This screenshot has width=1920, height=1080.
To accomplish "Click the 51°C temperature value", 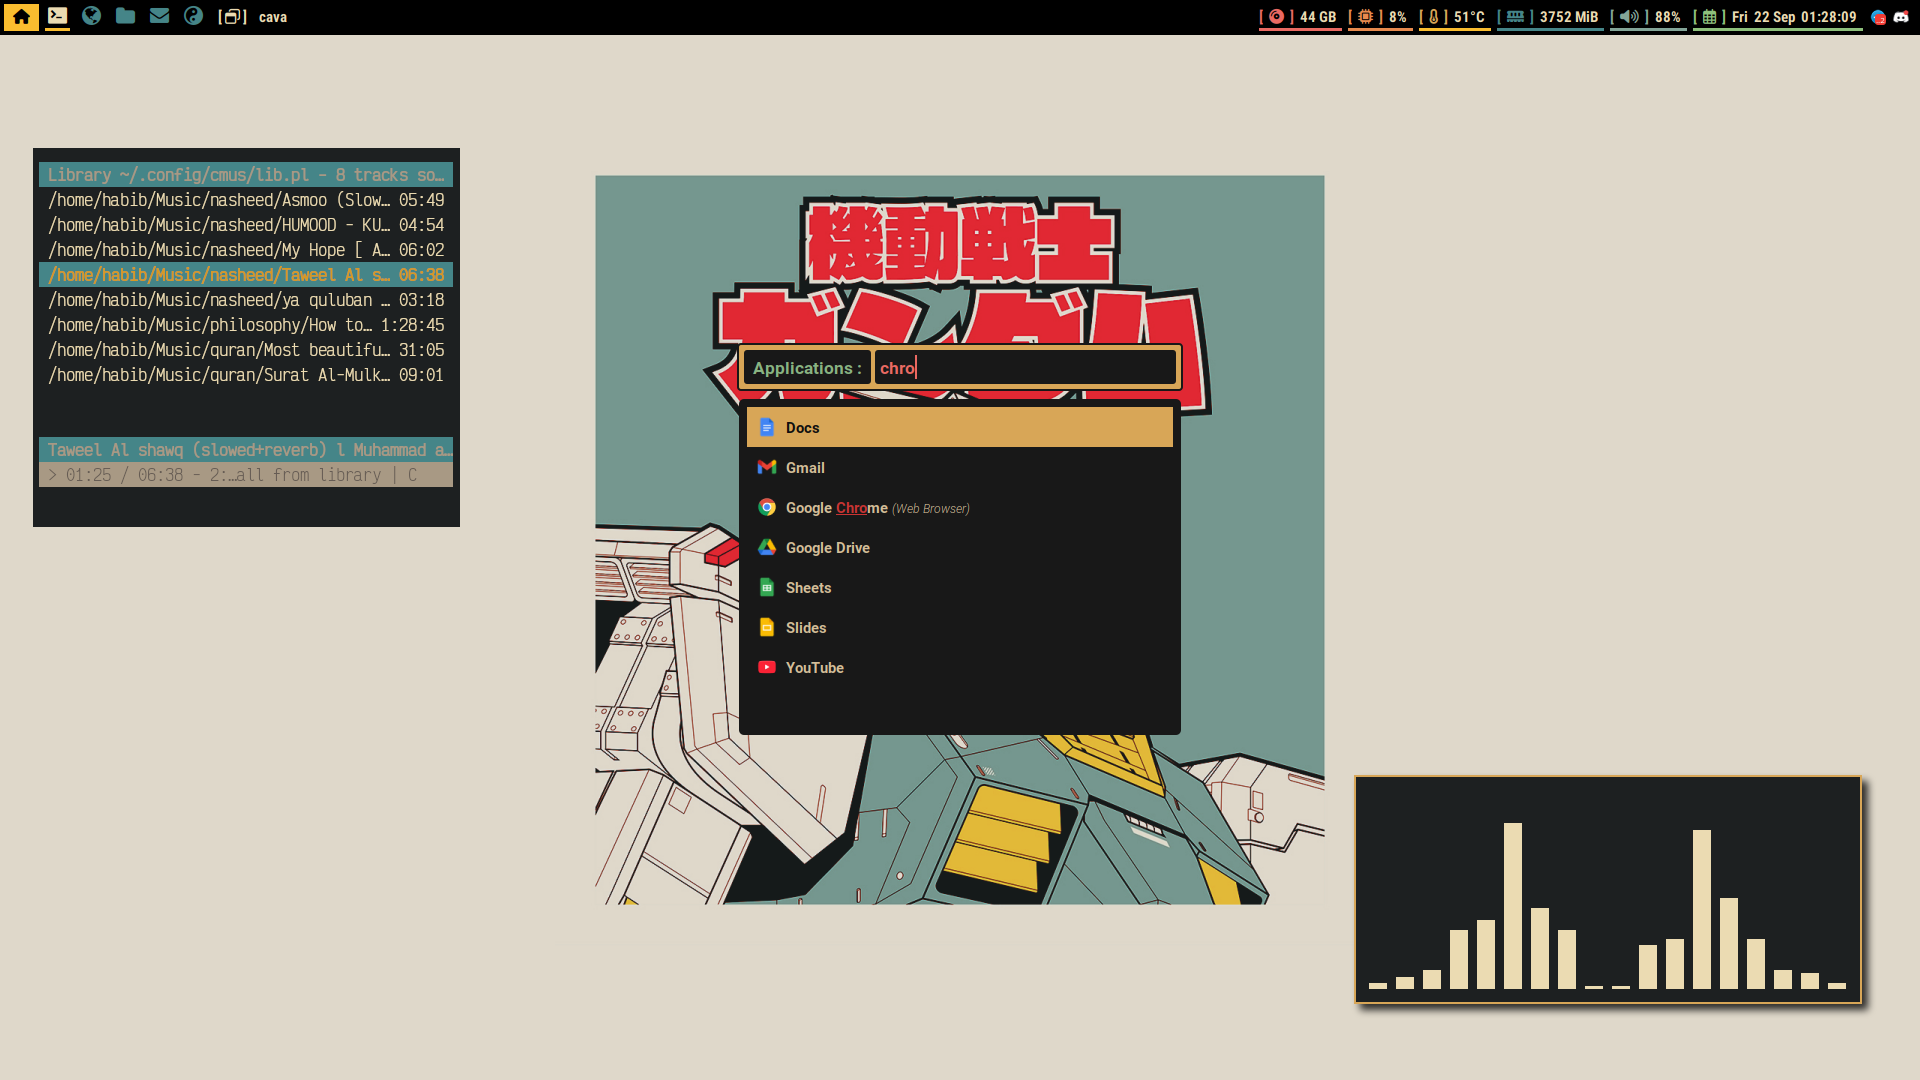I will click(1469, 17).
